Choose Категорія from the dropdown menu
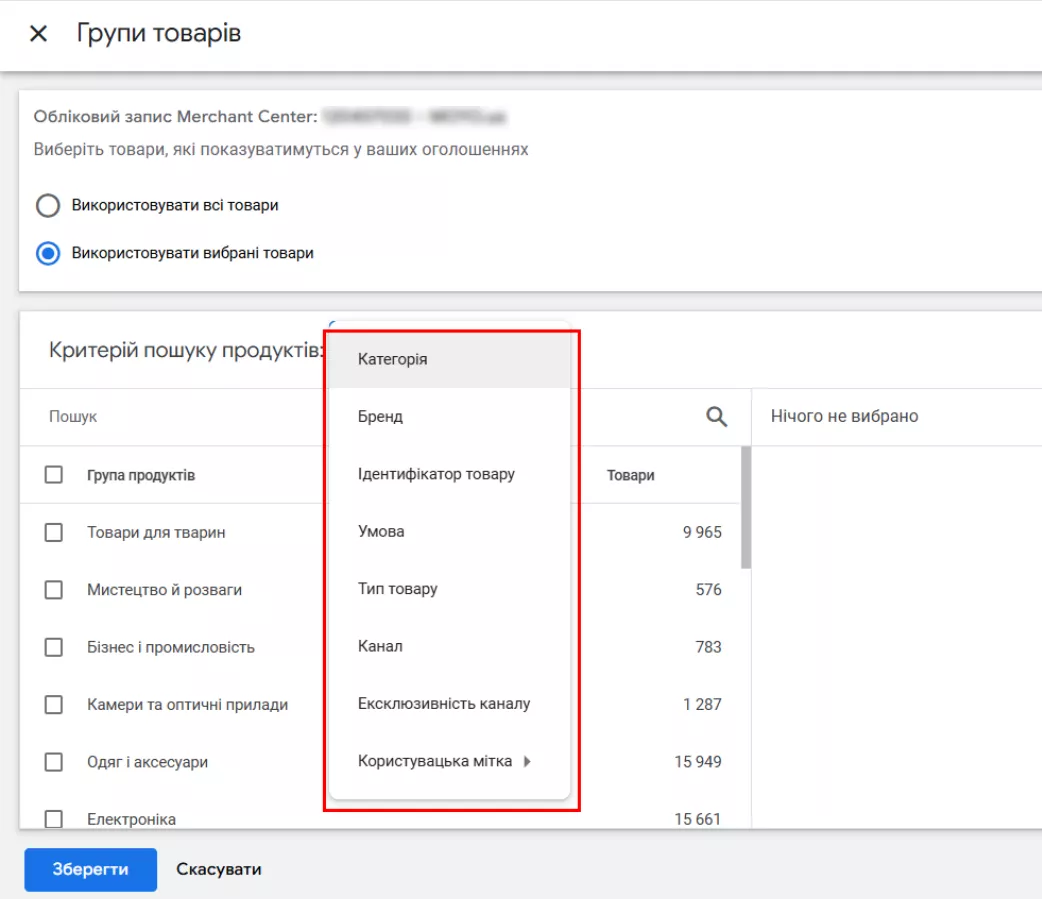 [393, 359]
